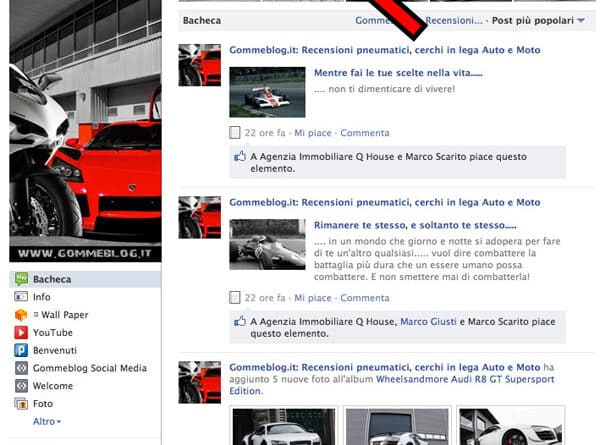This screenshot has height=445, width=600.
Task: Click the Info sidebar card icon
Action: coord(21,297)
